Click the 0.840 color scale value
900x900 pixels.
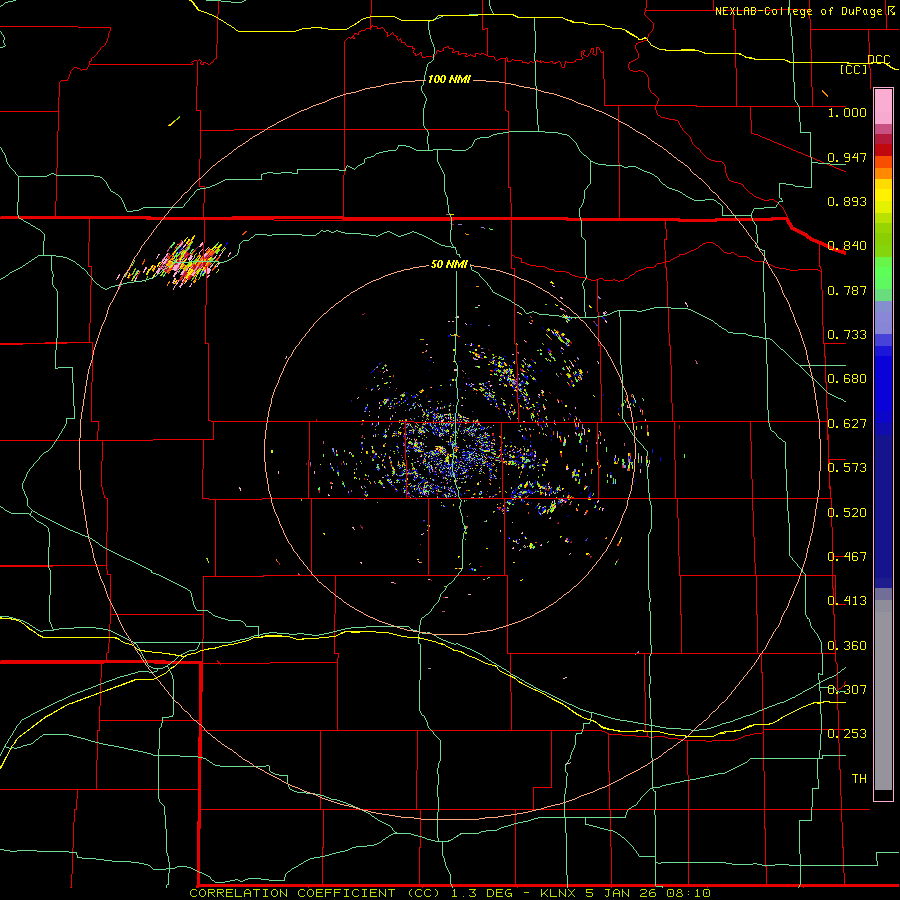pos(847,246)
